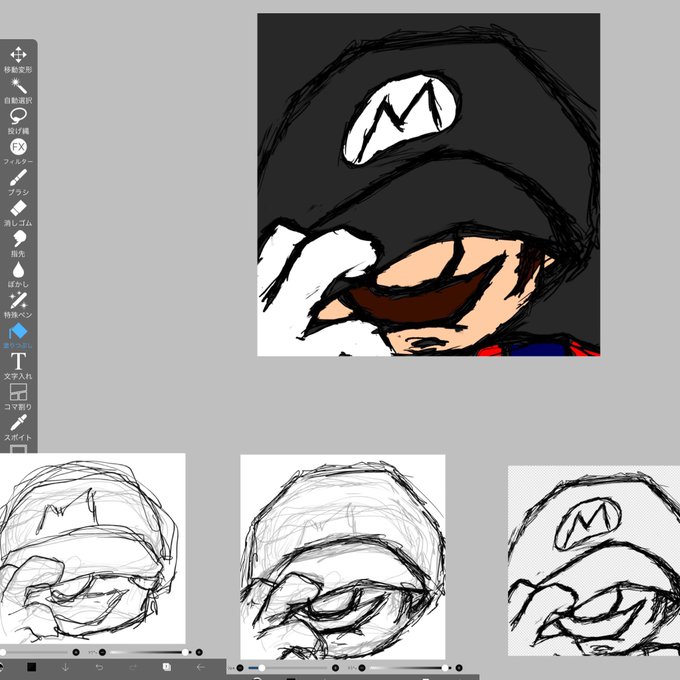Image resolution: width=680 pixels, height=680 pixels.
Task: Increase brush size with plus under rough sketch
Action: 76,652
